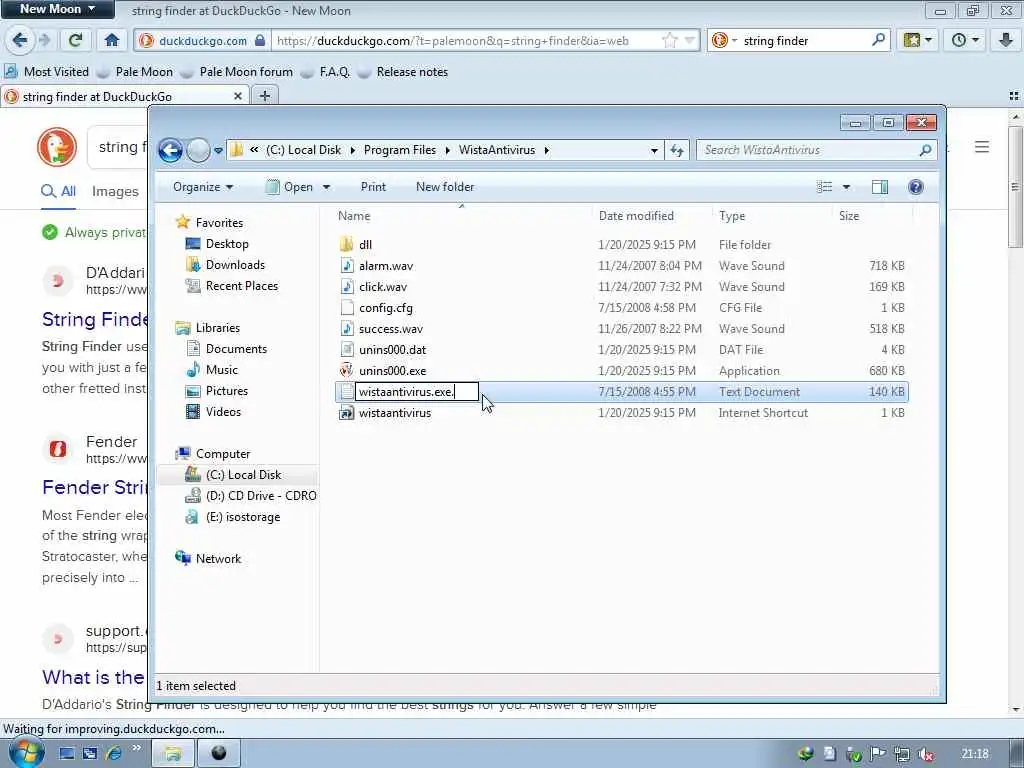The width and height of the screenshot is (1024, 768).
Task: Open the New Moon application menu
Action: 57,9
